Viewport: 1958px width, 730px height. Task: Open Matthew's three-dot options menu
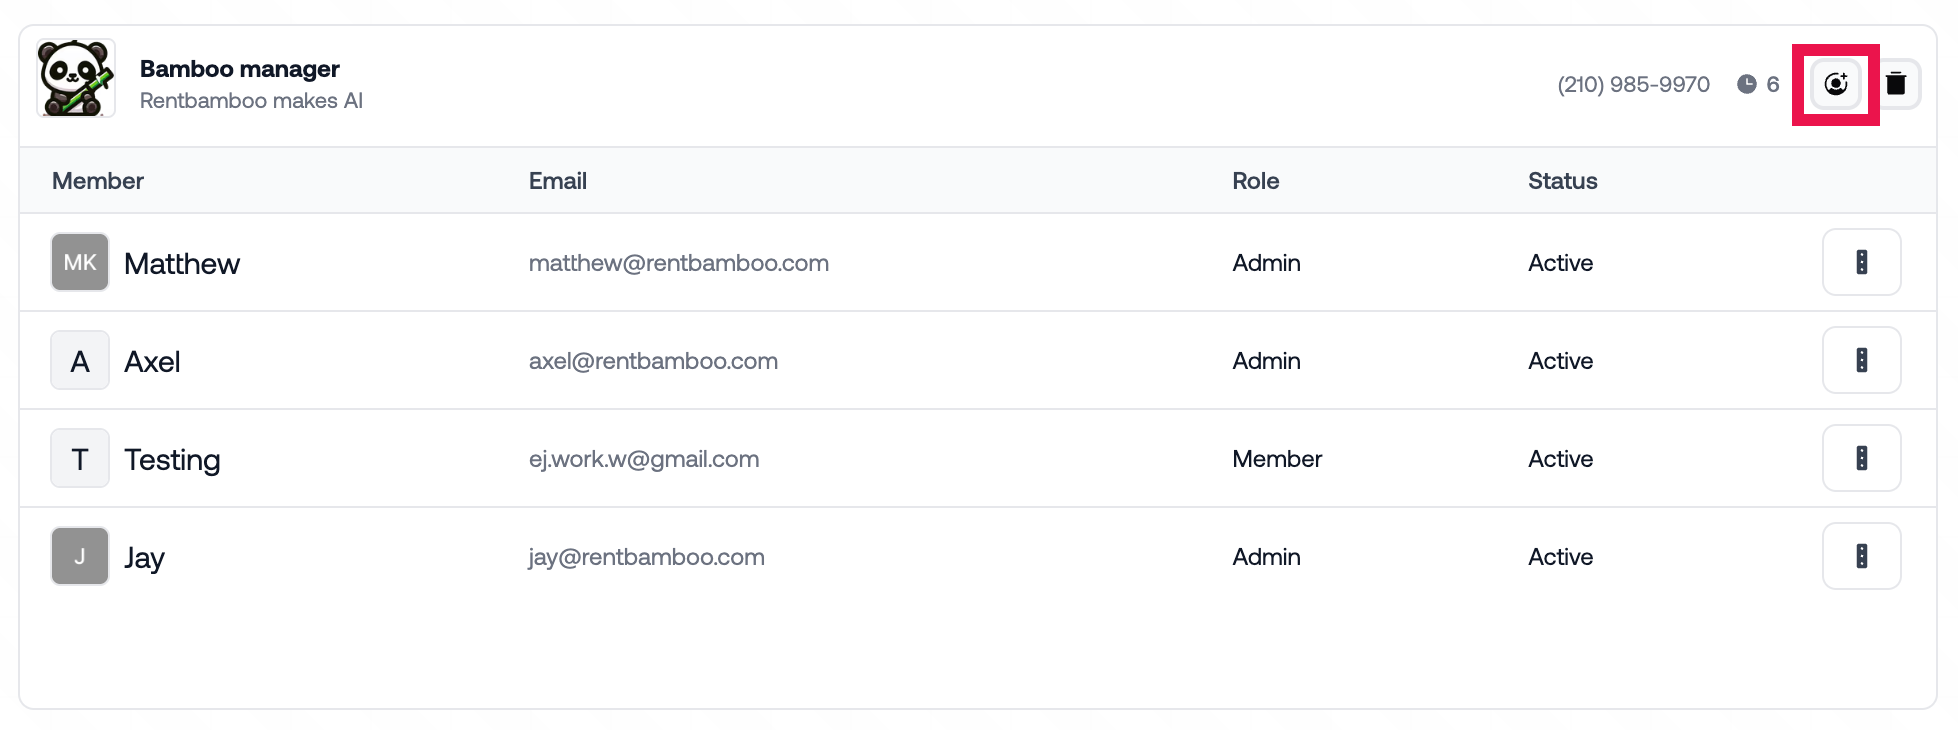pos(1861,262)
